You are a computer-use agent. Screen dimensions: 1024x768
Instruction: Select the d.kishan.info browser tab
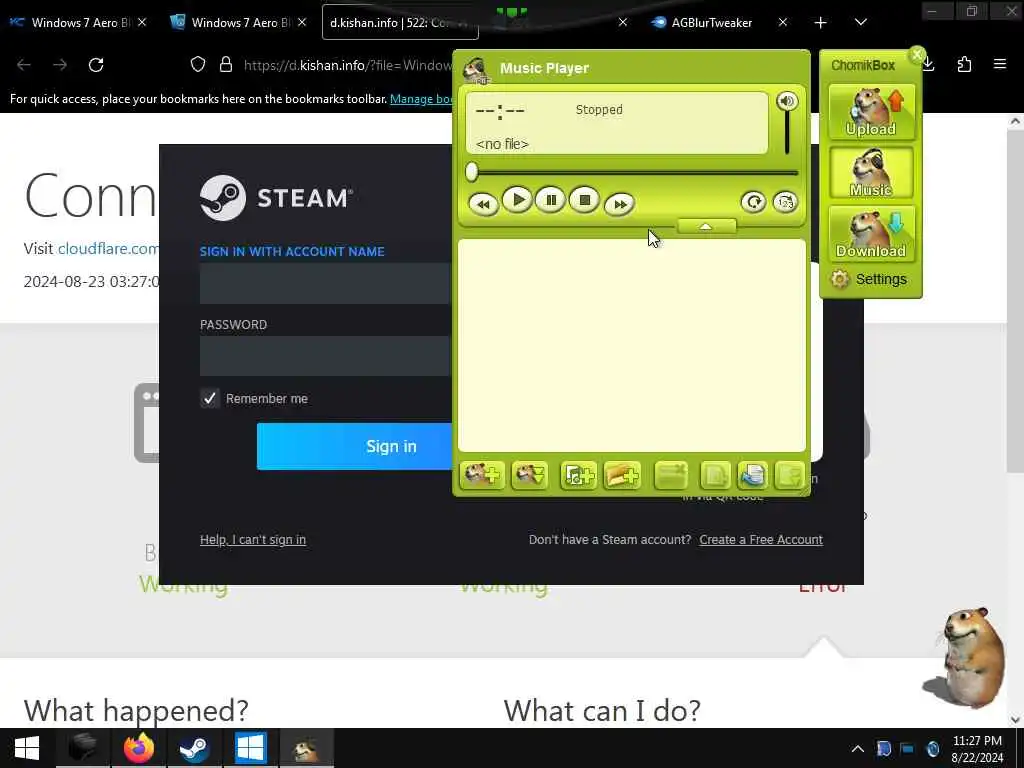click(400, 22)
